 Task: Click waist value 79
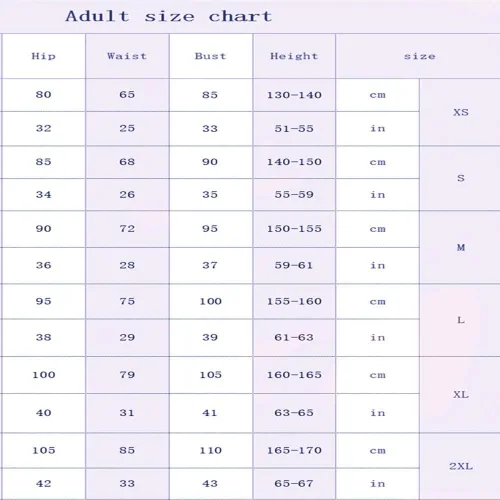[x=127, y=375]
